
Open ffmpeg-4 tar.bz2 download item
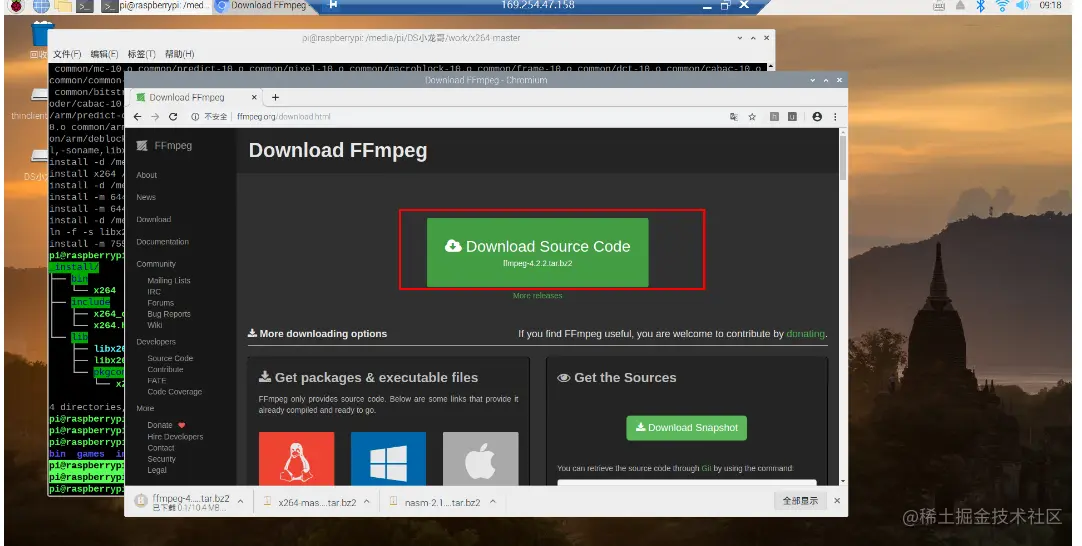[182, 502]
